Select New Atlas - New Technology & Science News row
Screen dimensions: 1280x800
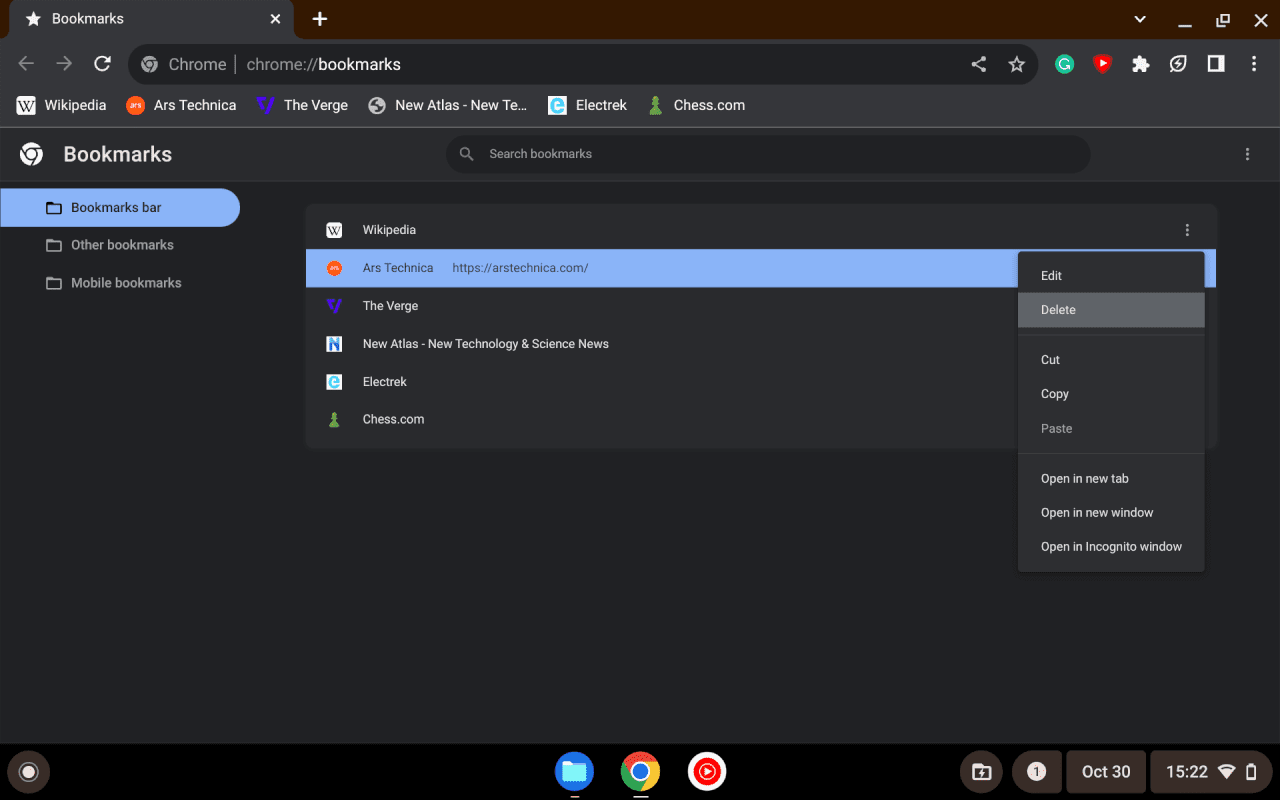[761, 344]
